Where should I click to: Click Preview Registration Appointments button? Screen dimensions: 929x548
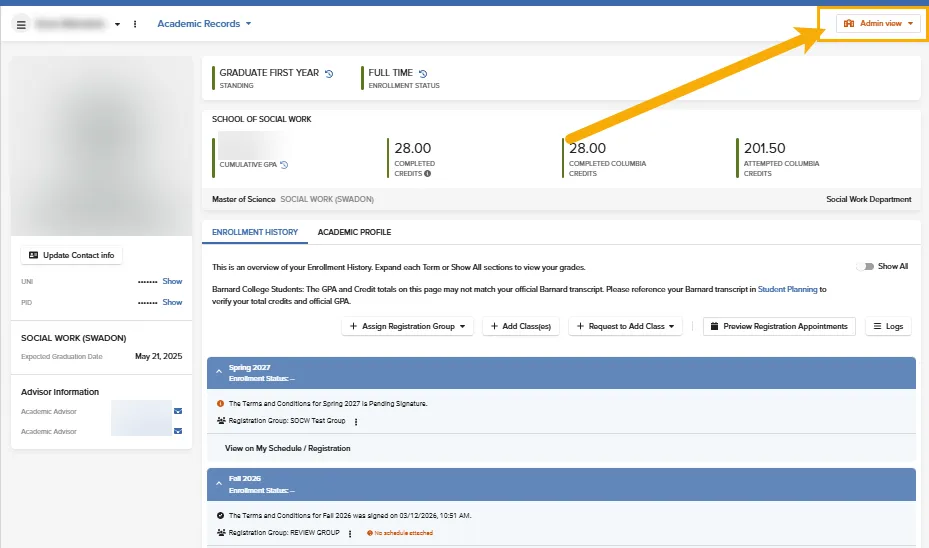tap(779, 326)
